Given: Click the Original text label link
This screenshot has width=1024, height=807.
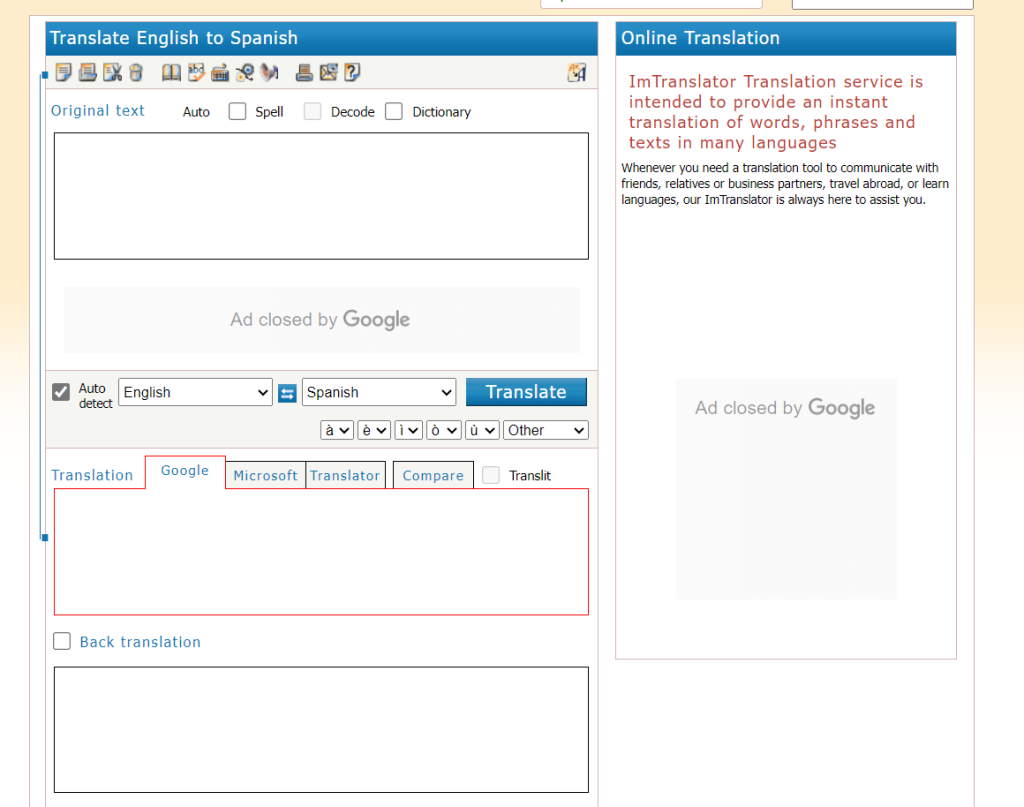Looking at the screenshot, I should click(98, 110).
